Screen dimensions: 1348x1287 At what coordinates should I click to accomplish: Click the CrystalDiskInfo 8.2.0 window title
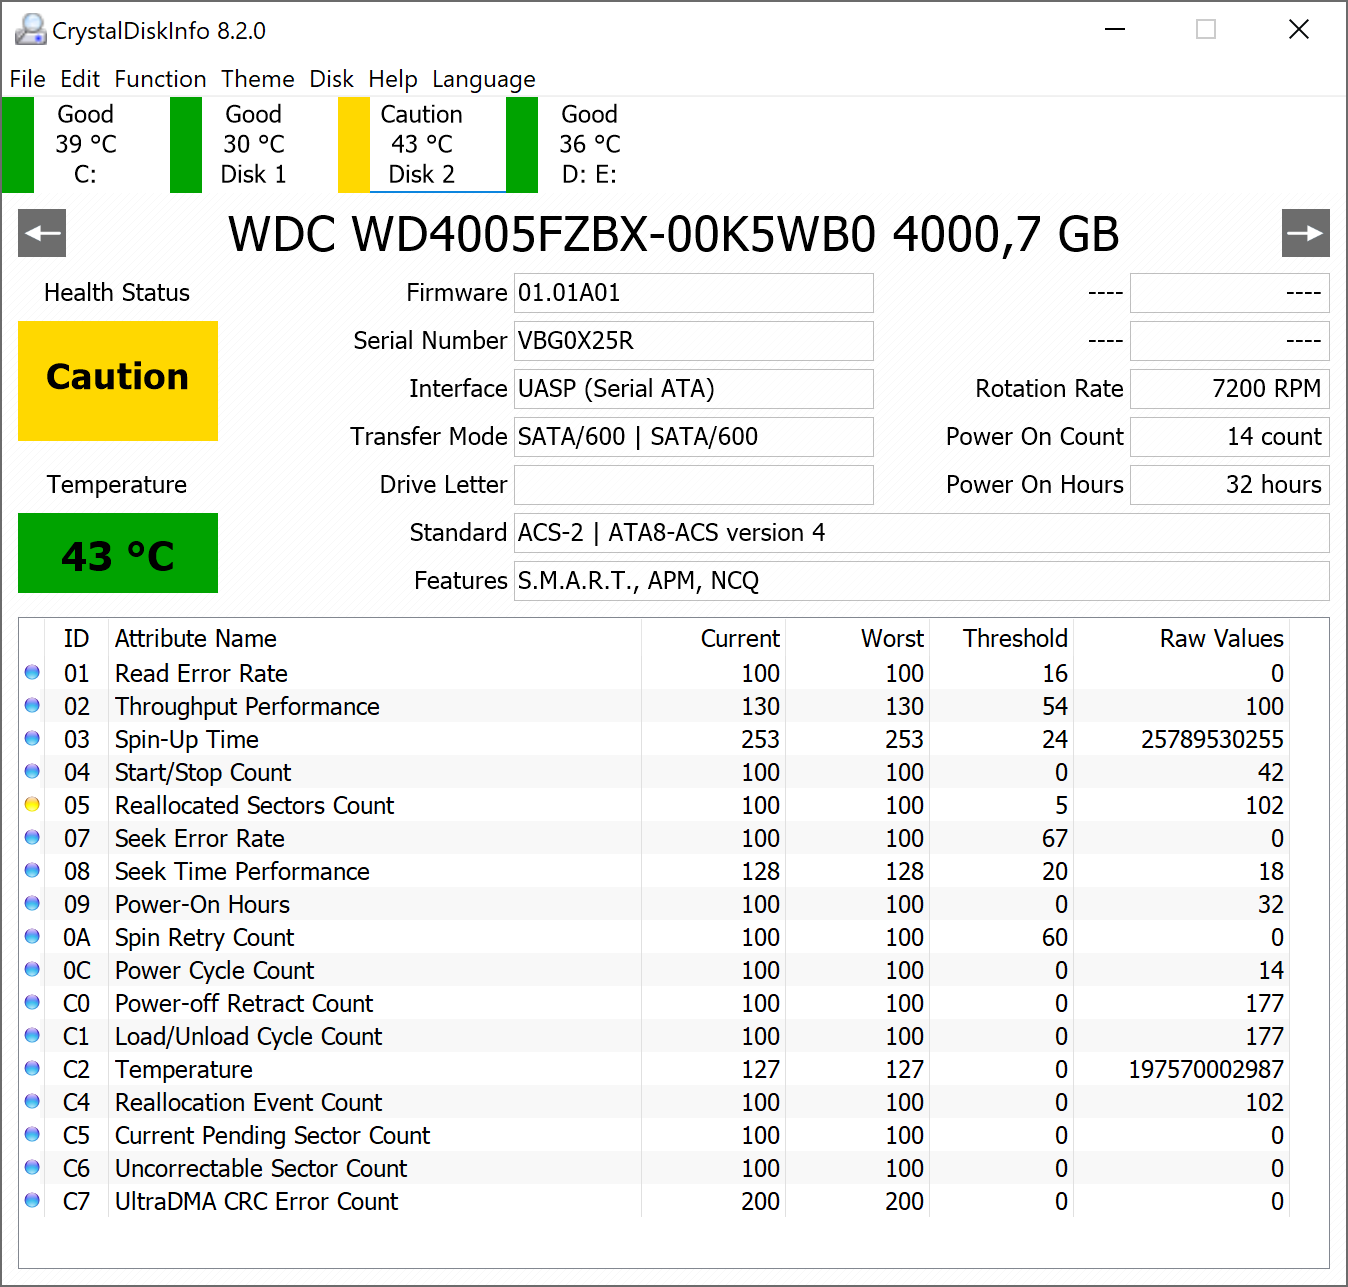(159, 31)
